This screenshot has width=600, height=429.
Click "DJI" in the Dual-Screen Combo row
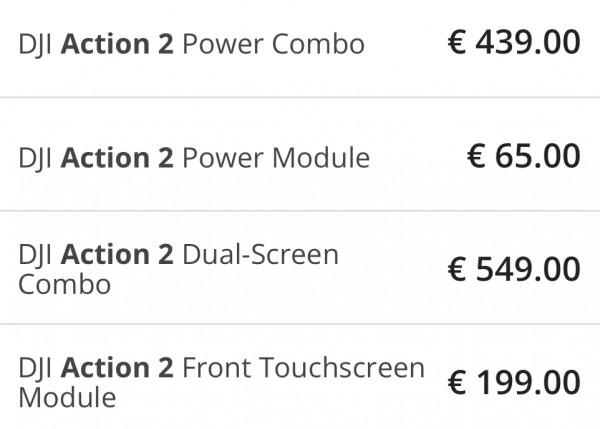tap(36, 256)
